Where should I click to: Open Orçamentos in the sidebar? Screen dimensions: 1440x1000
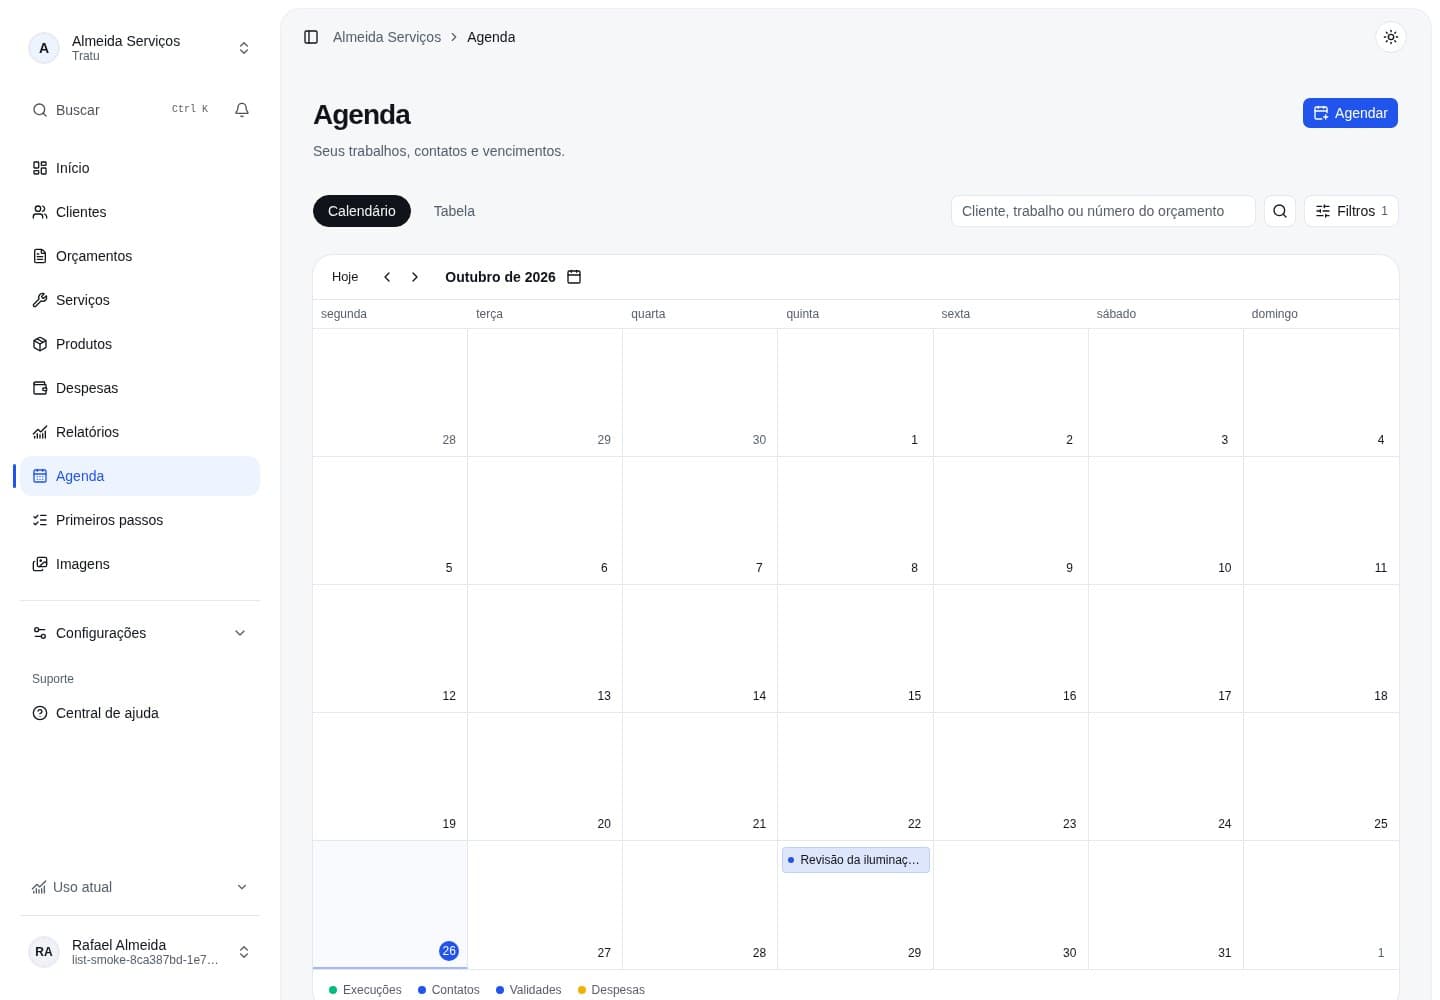click(x=140, y=256)
